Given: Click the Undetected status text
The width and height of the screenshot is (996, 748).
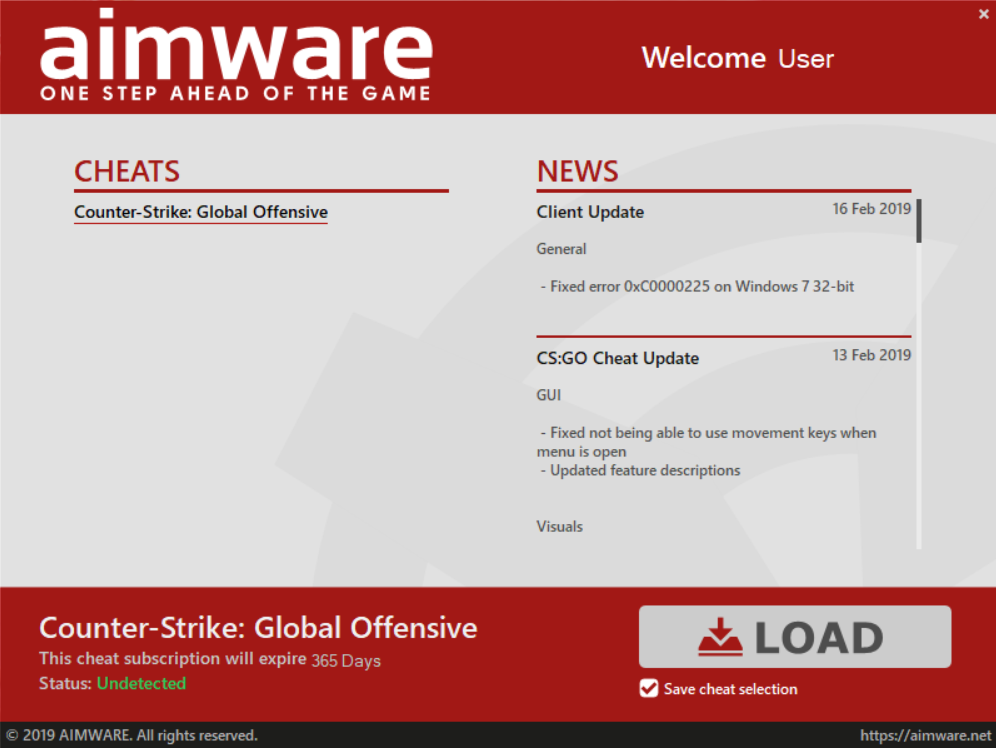Looking at the screenshot, I should point(141,683).
